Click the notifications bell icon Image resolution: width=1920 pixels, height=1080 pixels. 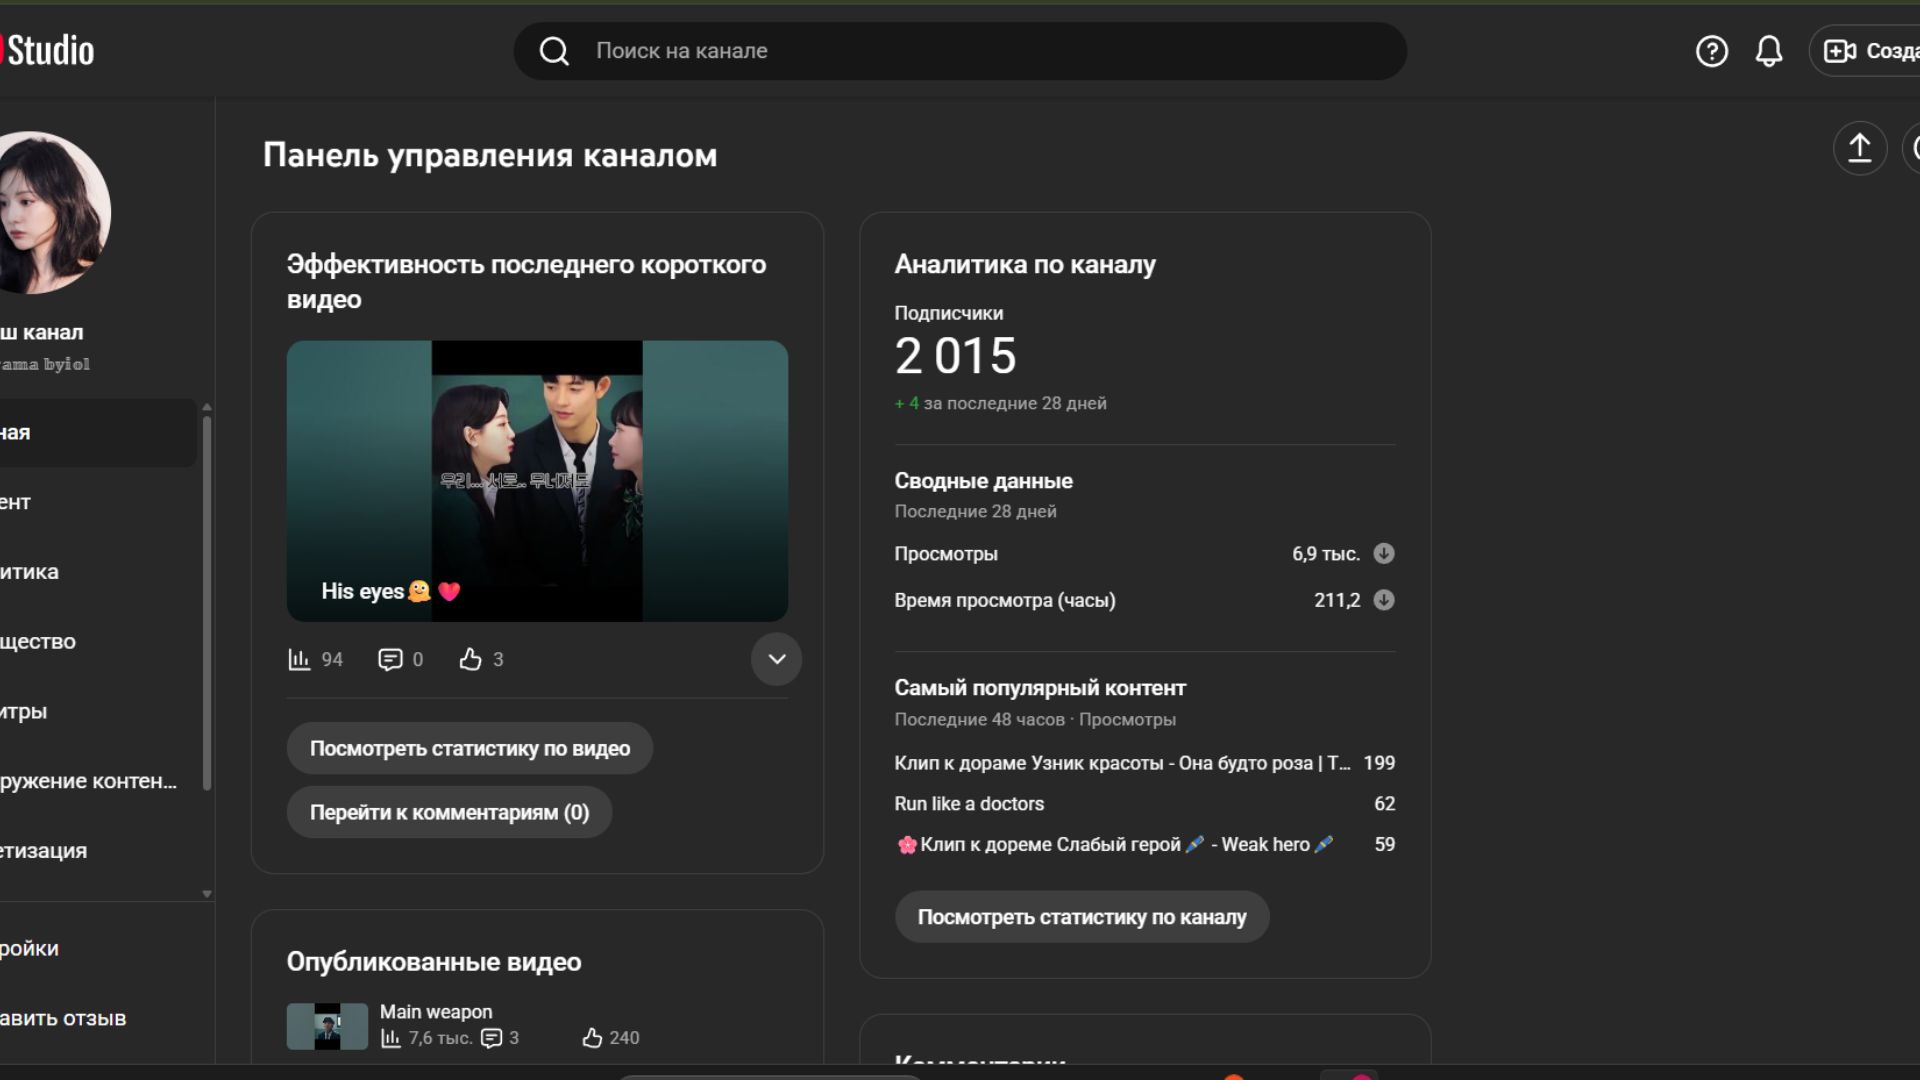1768,51
